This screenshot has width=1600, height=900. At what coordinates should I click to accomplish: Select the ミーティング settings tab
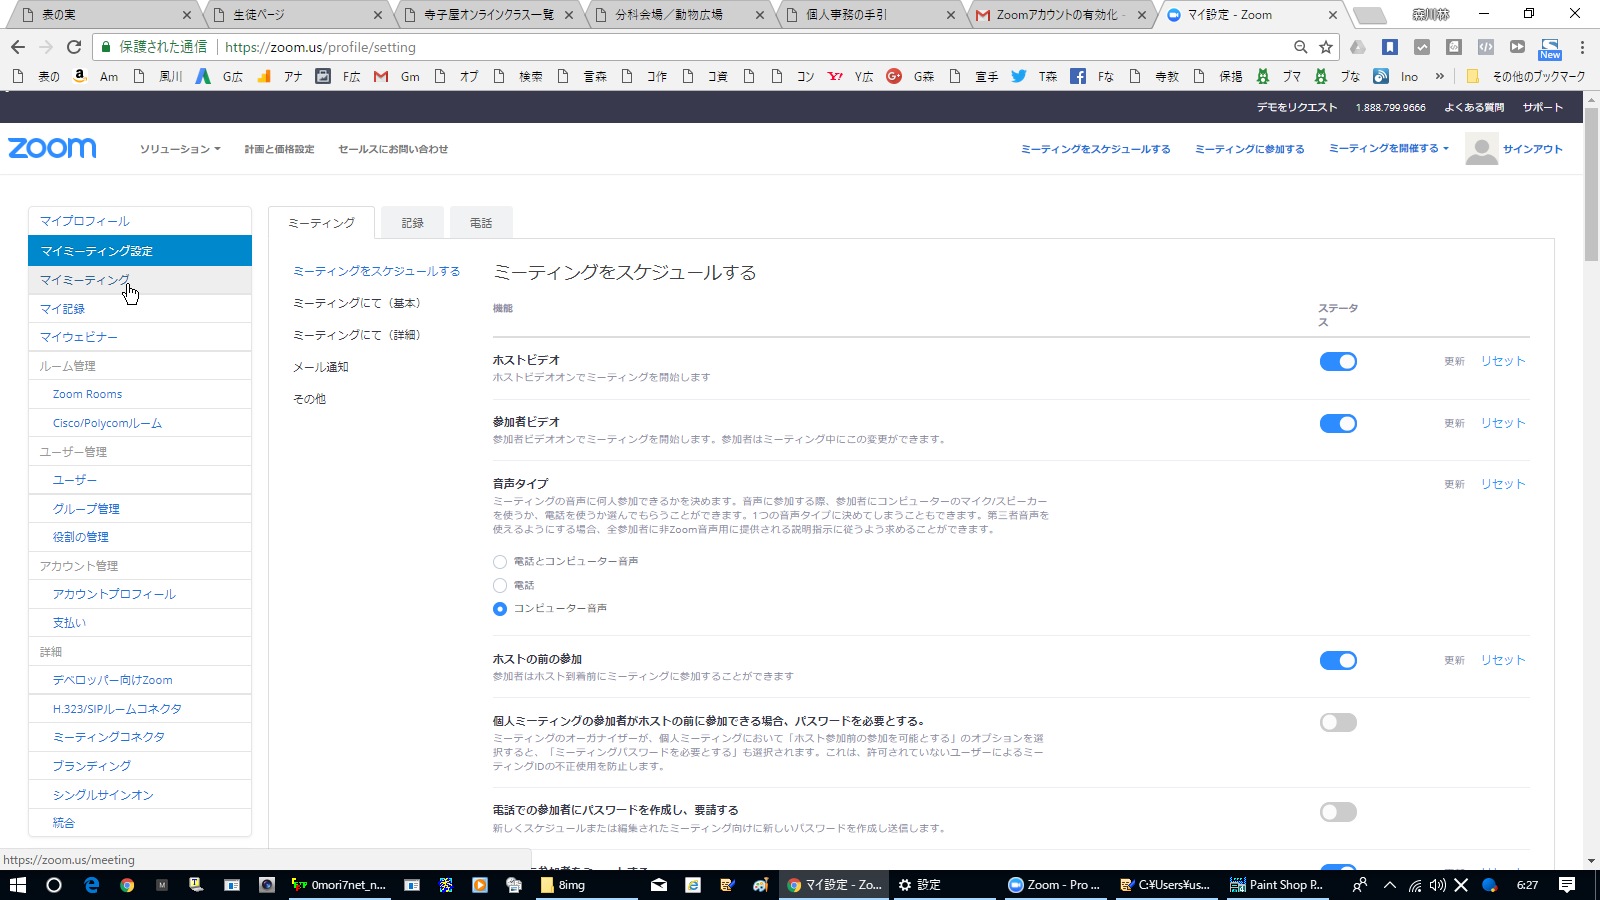[321, 223]
